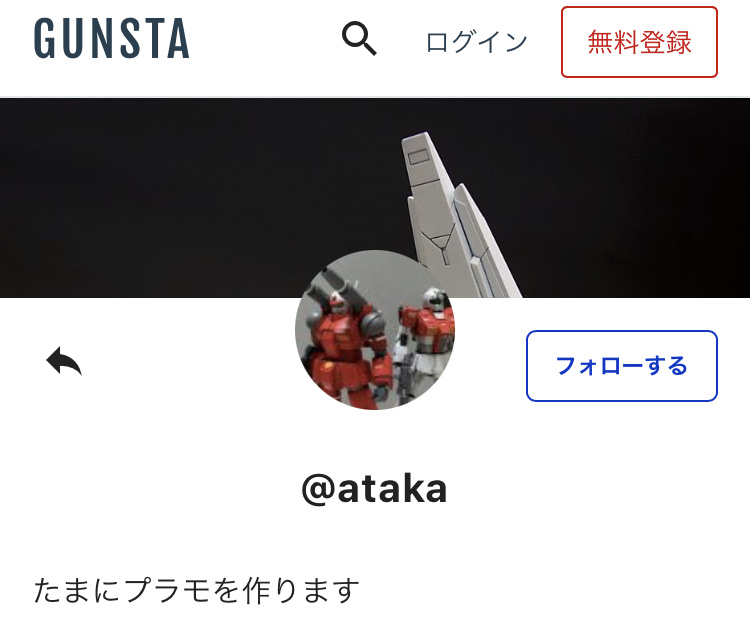Click the black back arrow left of avatar

(x=64, y=361)
